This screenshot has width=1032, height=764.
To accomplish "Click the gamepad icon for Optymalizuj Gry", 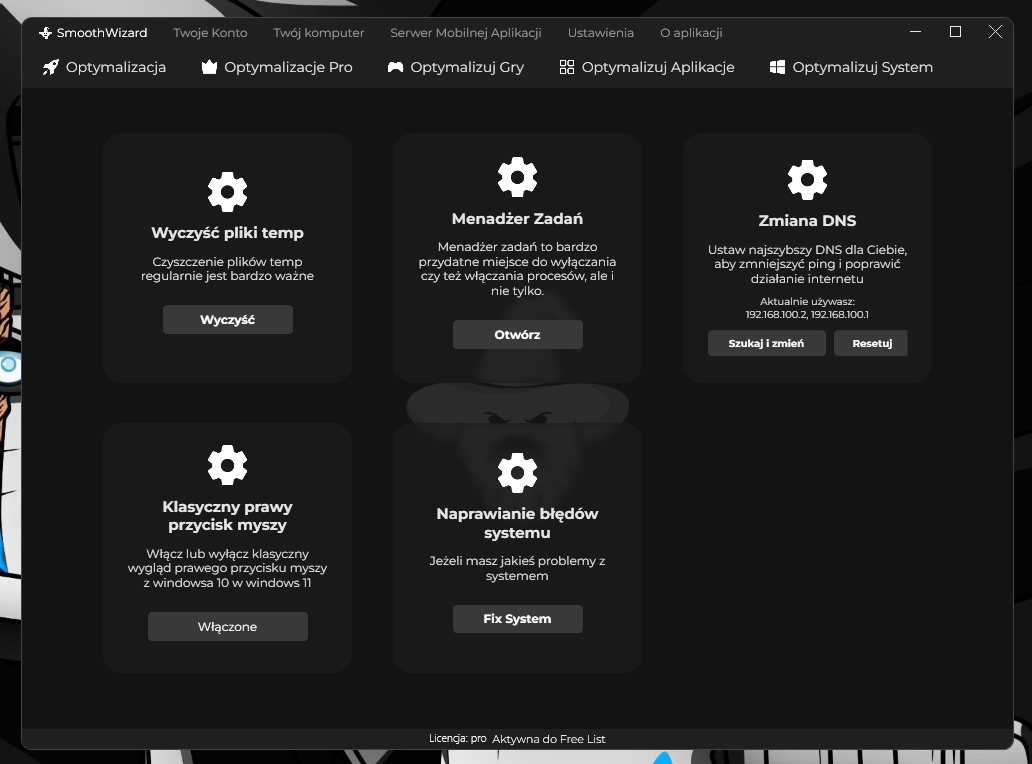I will (x=395, y=67).
